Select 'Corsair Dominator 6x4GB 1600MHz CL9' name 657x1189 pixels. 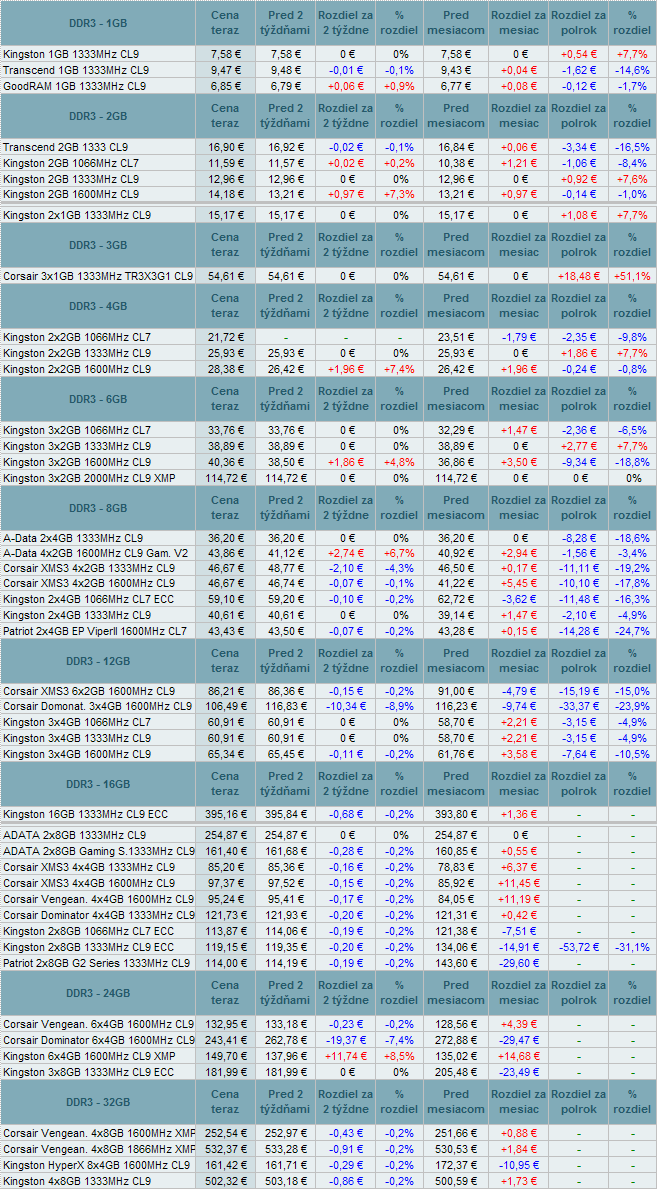98,1040
